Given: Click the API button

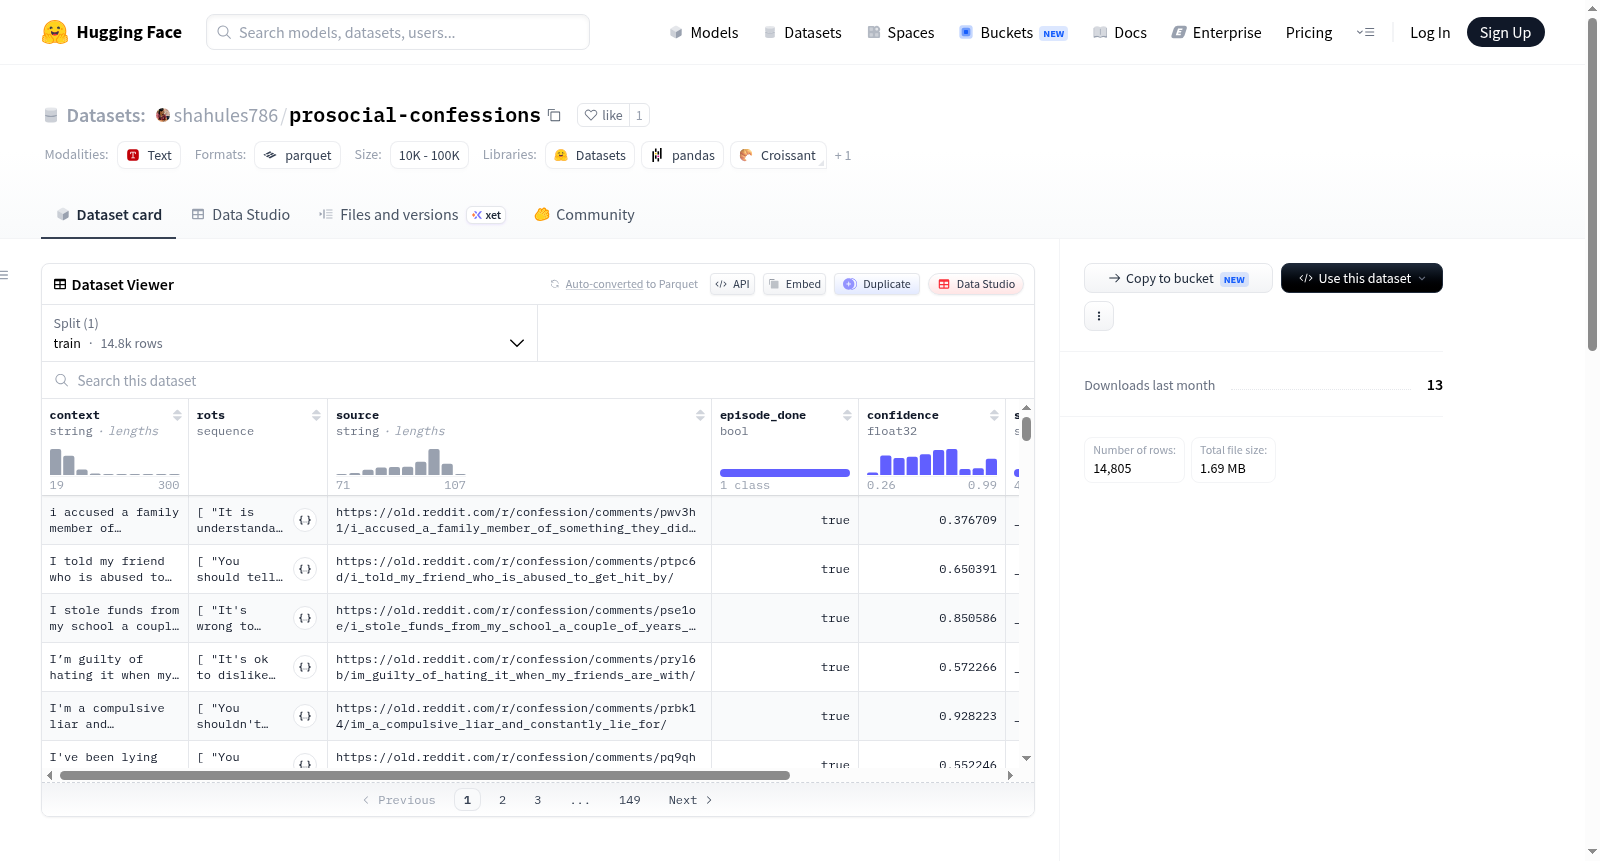Looking at the screenshot, I should pos(732,284).
